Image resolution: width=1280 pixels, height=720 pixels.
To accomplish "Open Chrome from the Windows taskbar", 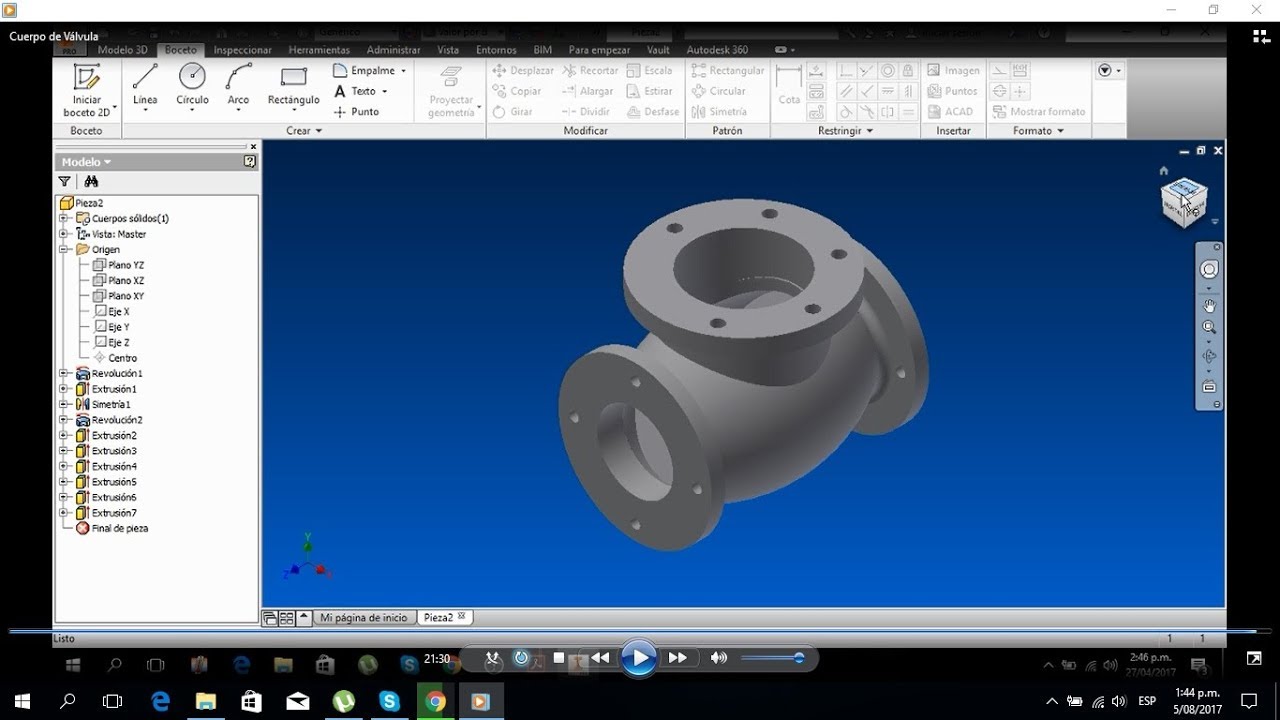I will [x=435, y=701].
